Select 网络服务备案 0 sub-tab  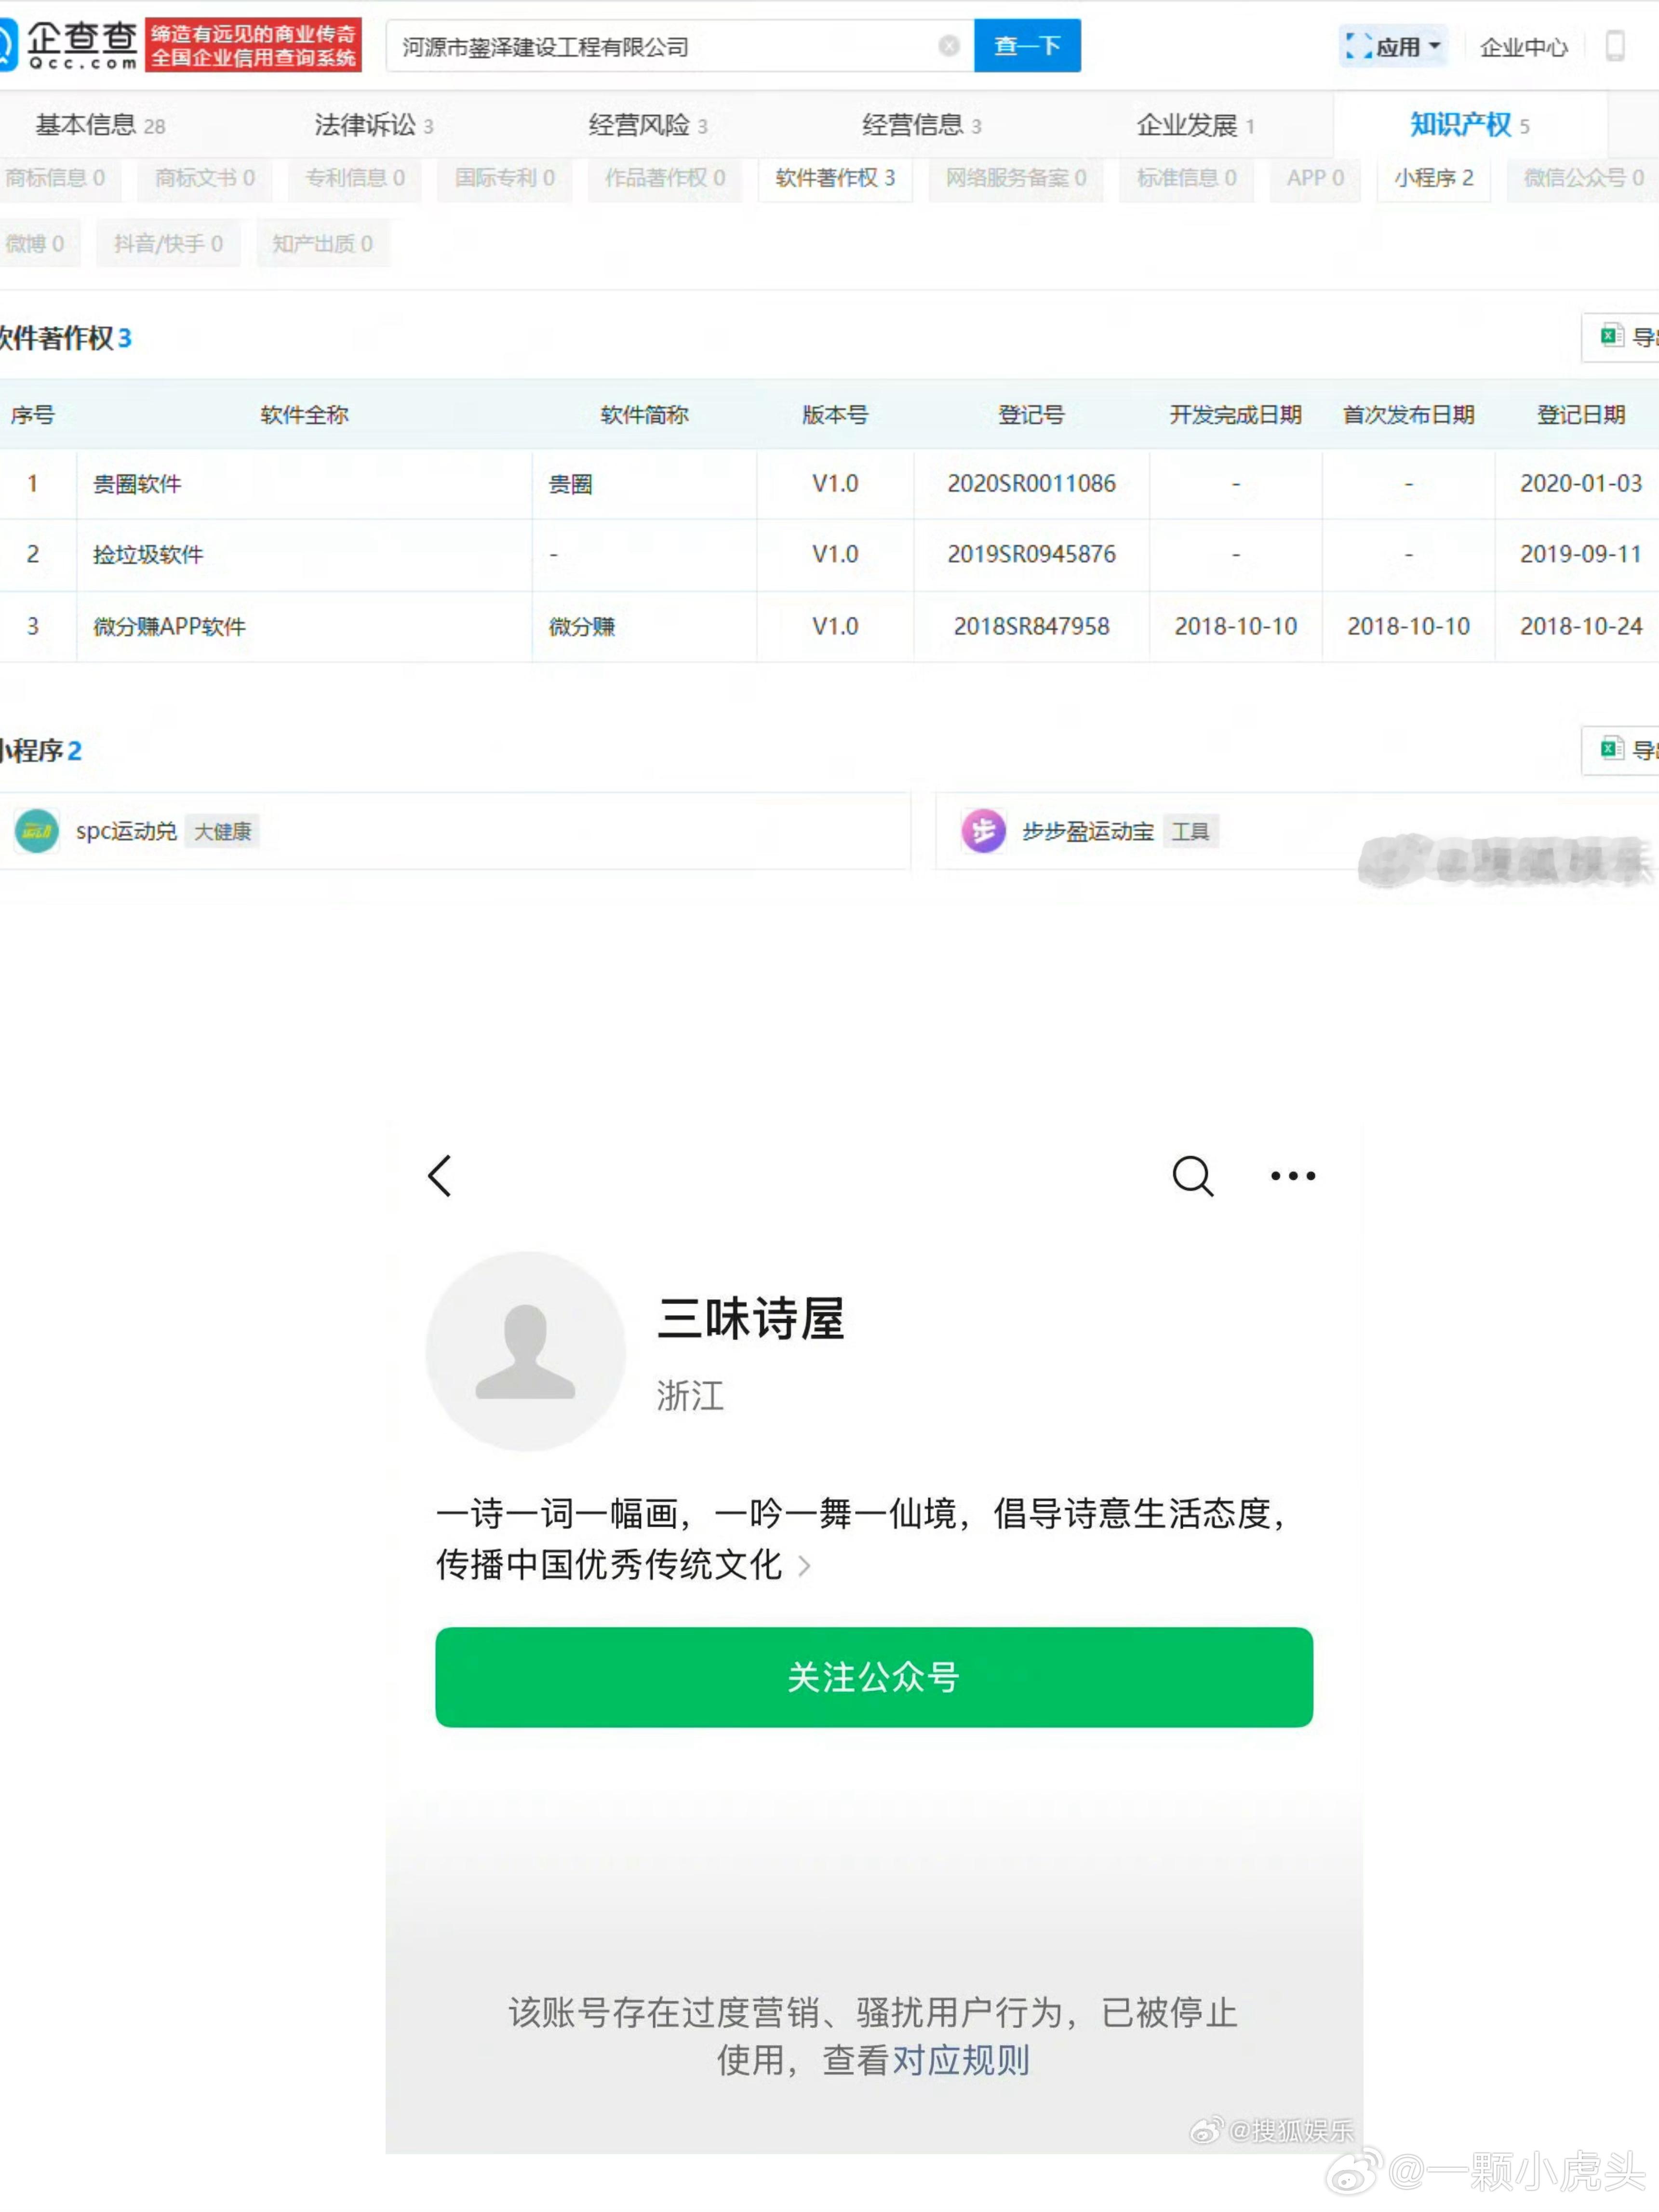[1016, 179]
